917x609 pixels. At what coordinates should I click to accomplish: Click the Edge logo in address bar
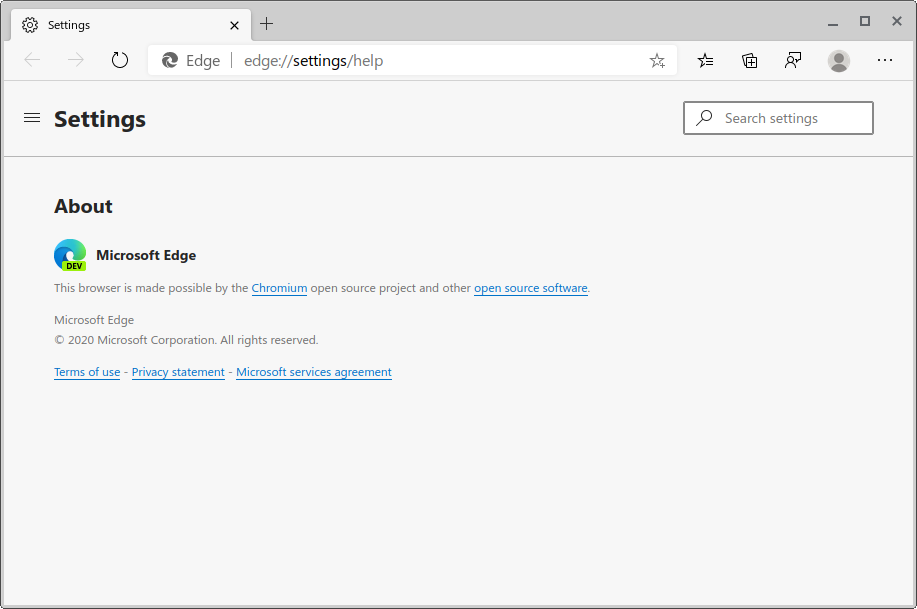pos(170,60)
